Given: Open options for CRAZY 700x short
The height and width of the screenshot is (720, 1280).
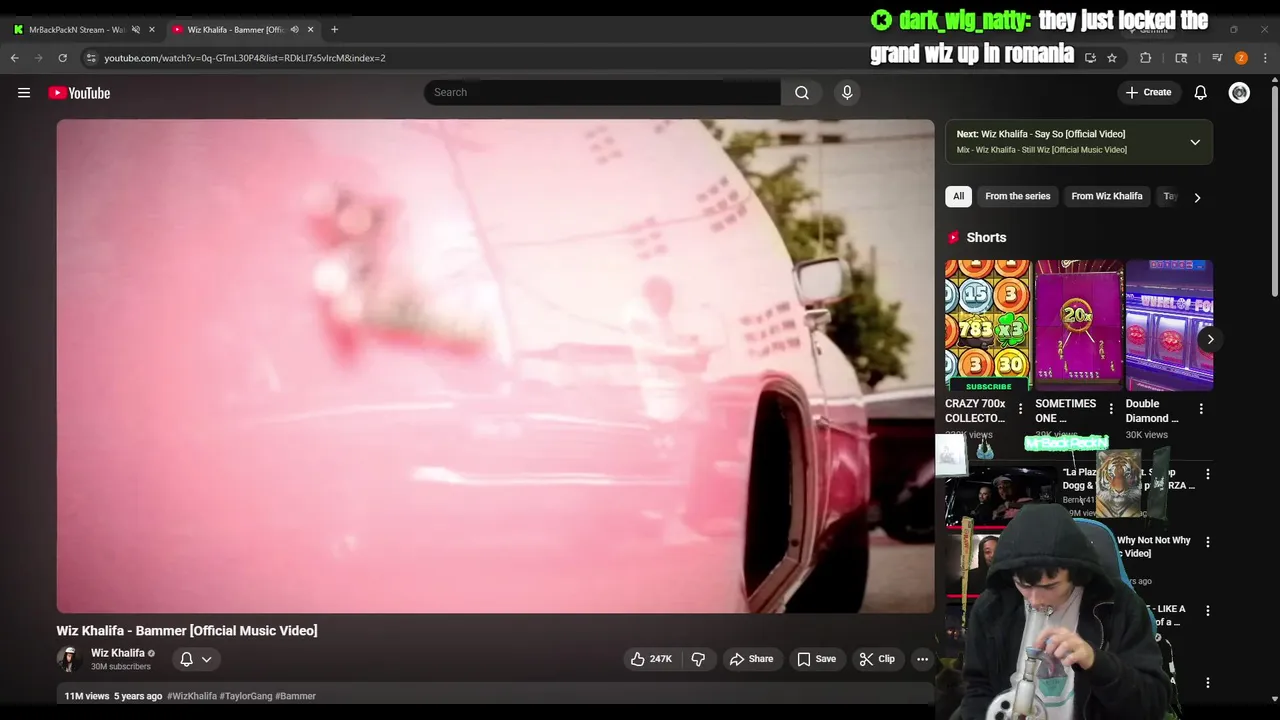Looking at the screenshot, I should pos(1020,409).
